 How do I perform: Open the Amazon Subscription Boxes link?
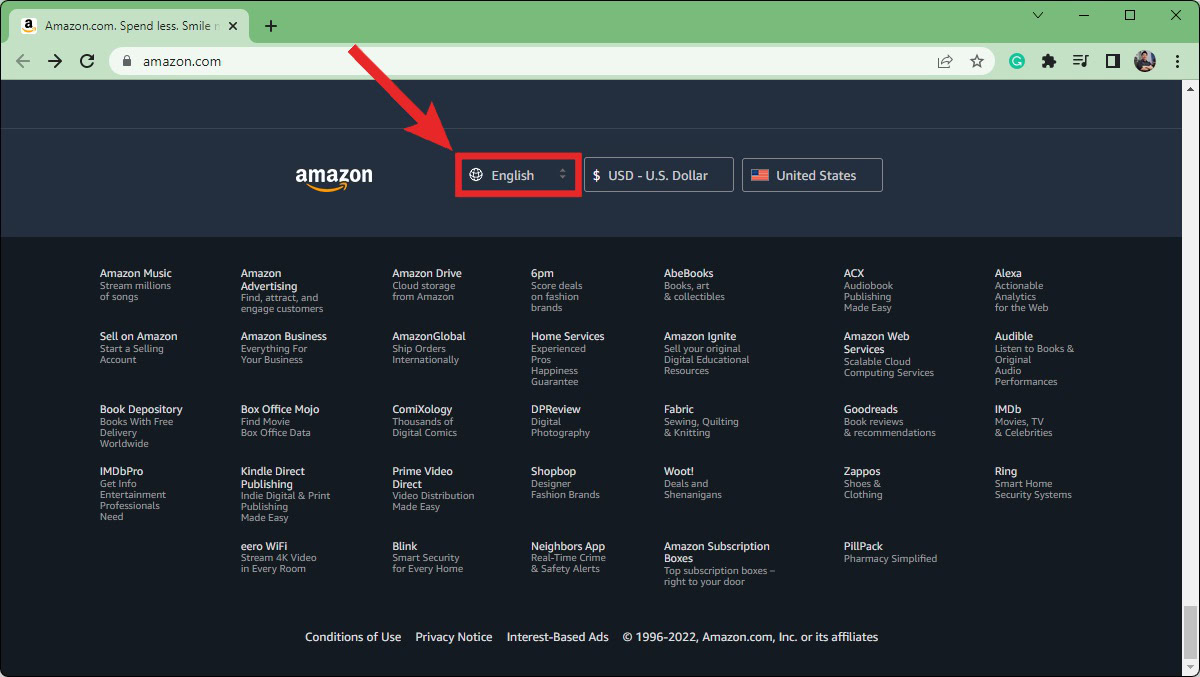pos(717,553)
